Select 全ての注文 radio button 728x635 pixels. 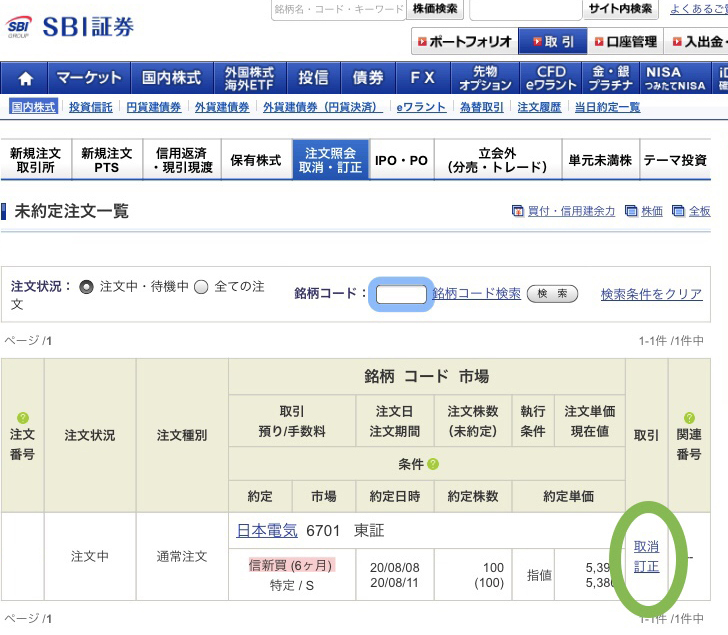pyautogui.click(x=201, y=287)
